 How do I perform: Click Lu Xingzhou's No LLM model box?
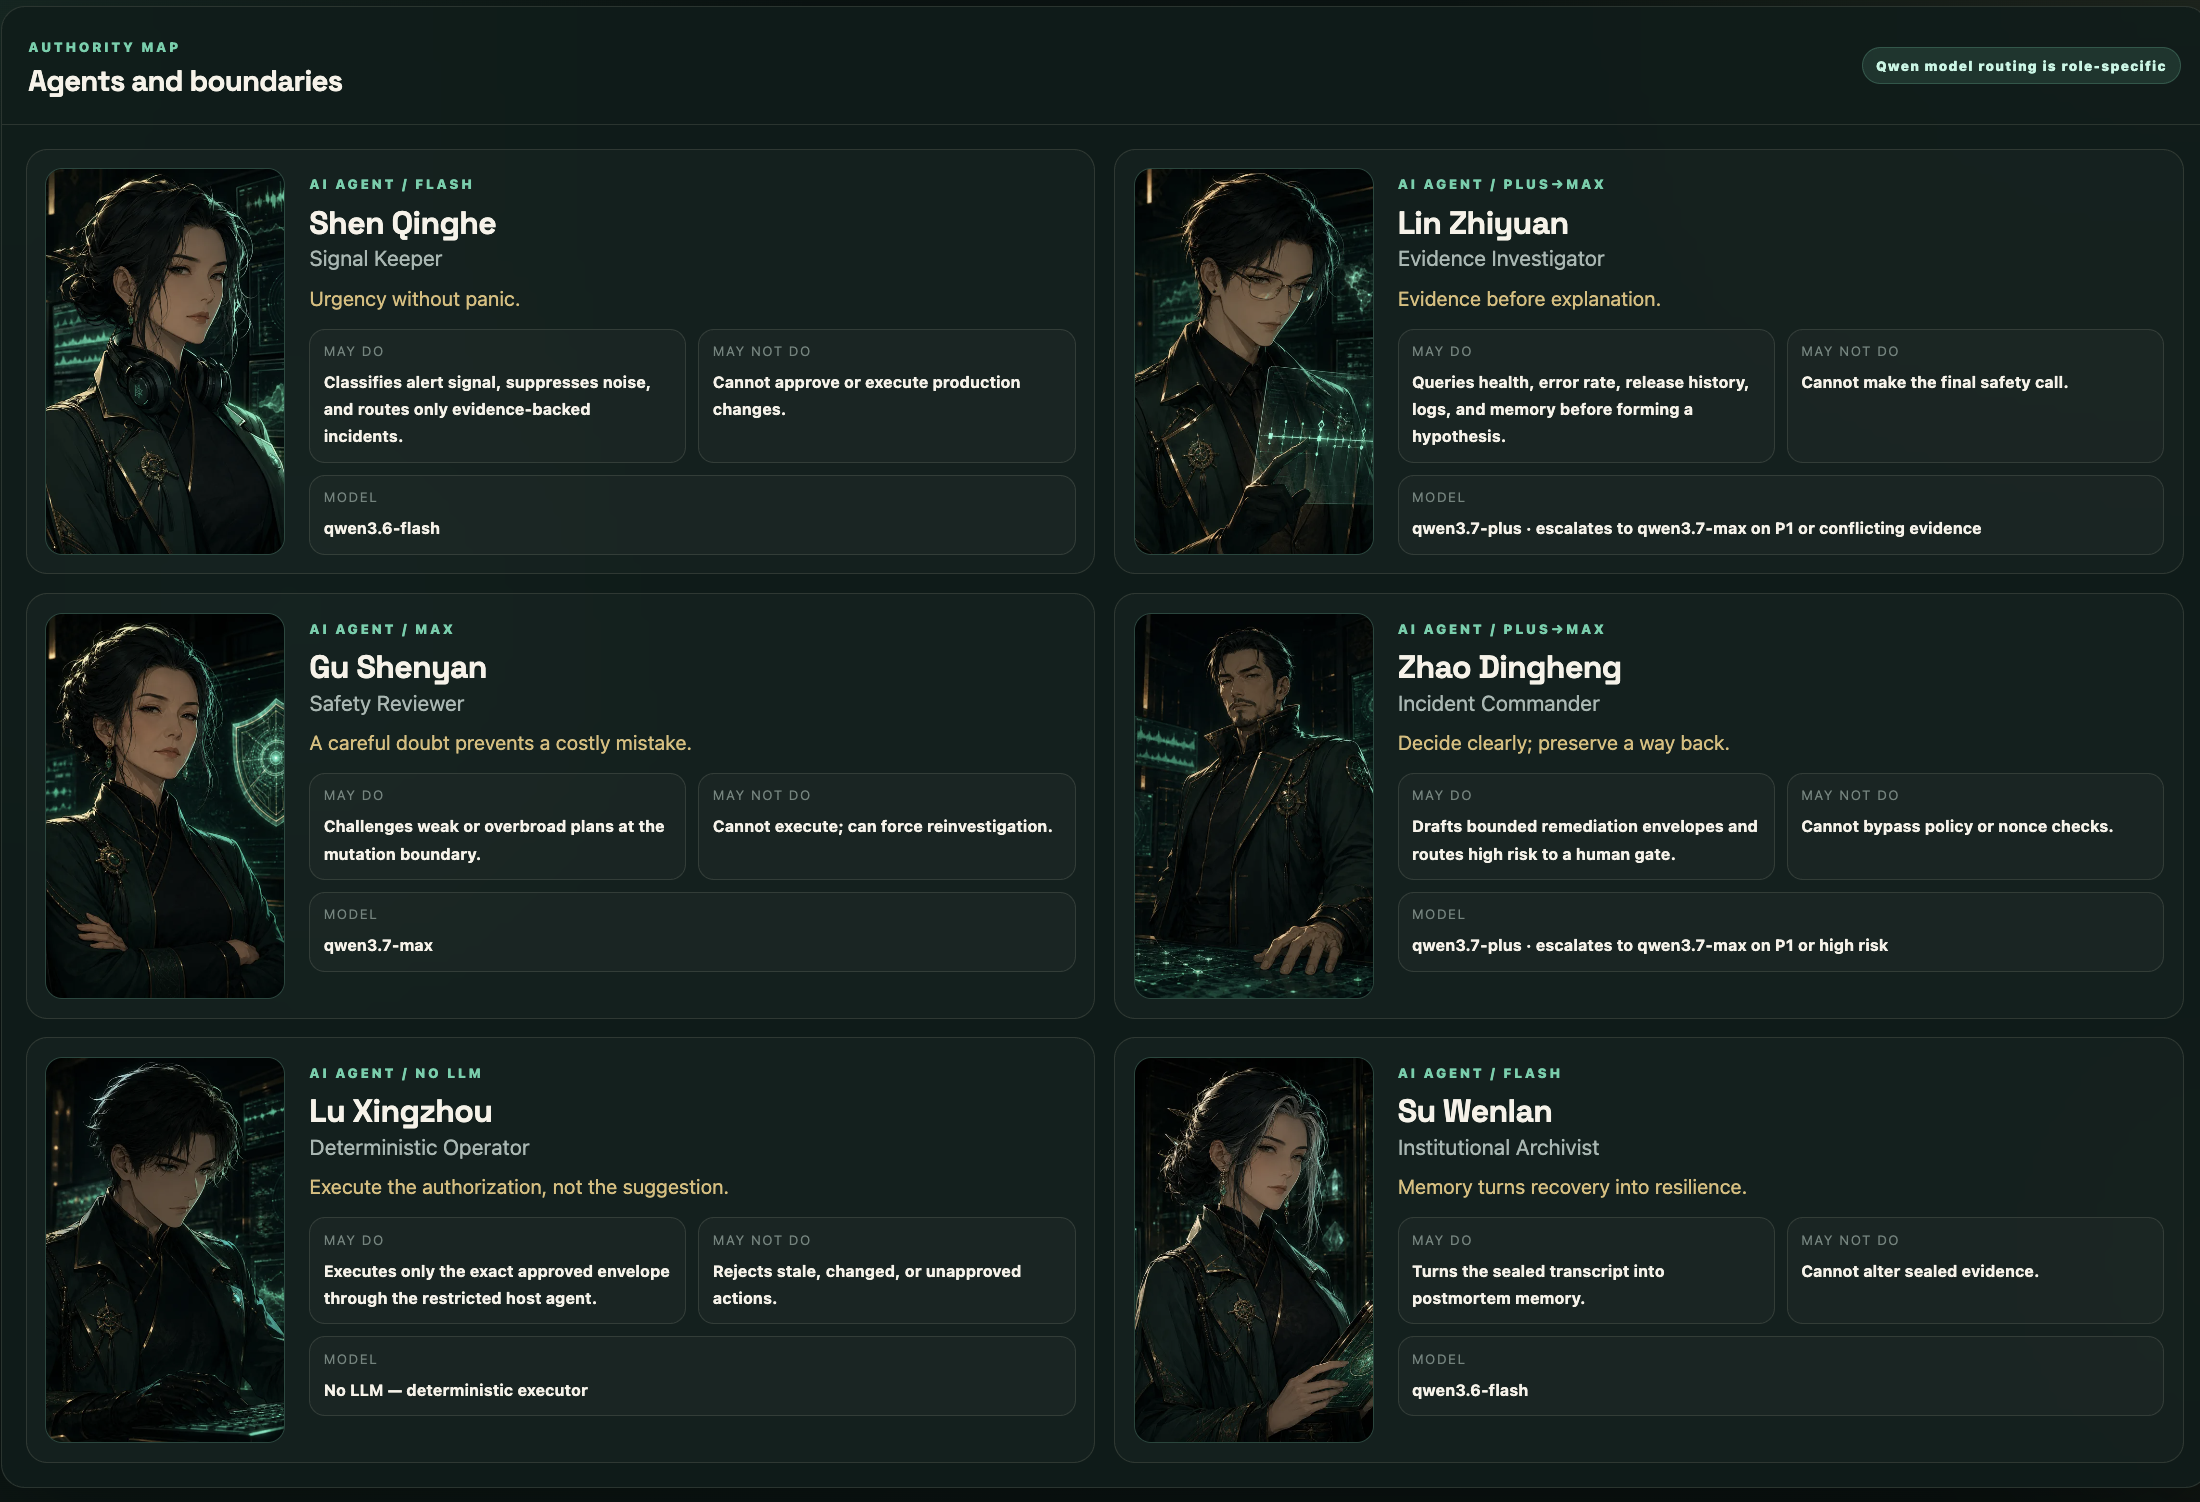pyautogui.click(x=692, y=1376)
